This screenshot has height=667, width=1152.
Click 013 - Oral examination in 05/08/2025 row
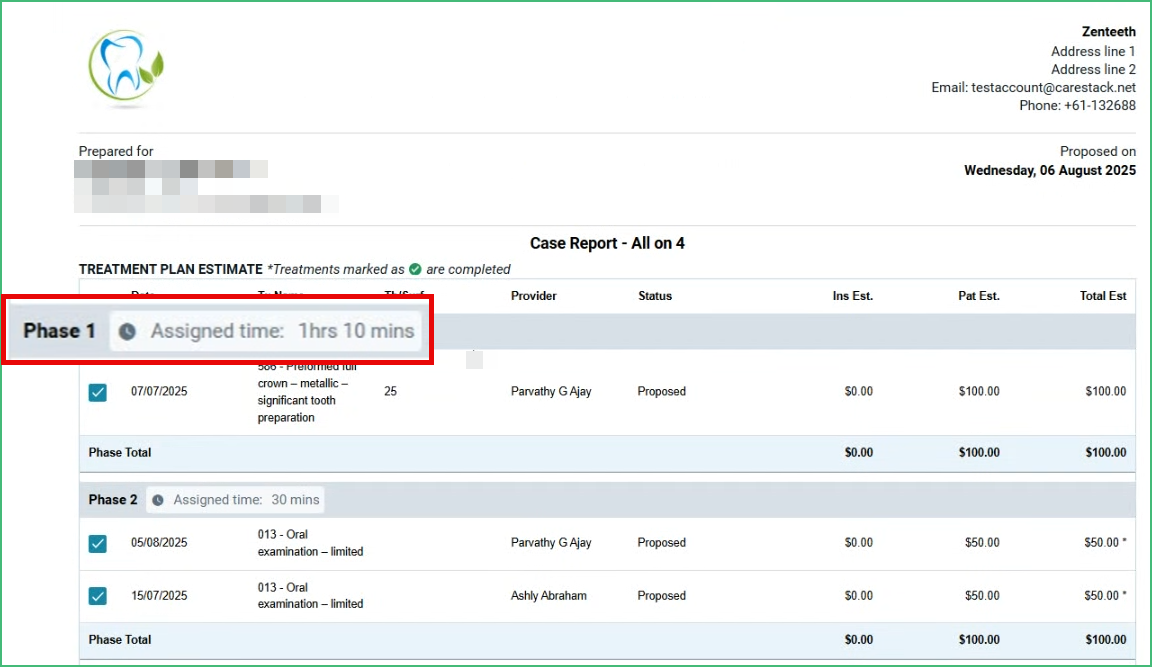(x=310, y=543)
